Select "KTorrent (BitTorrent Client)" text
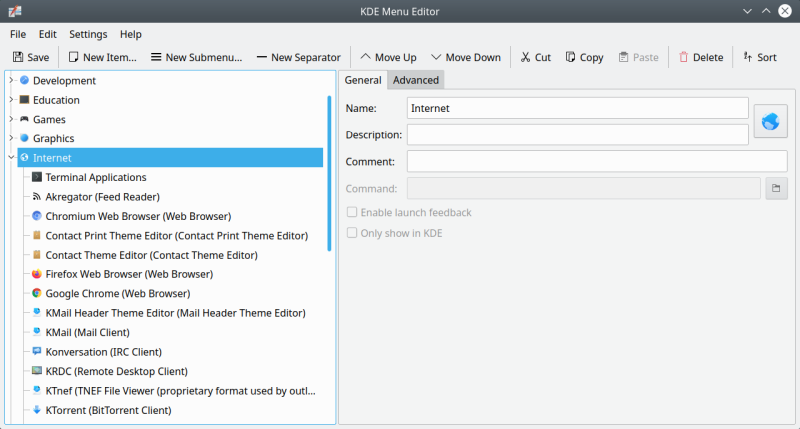800x429 pixels. [108, 410]
